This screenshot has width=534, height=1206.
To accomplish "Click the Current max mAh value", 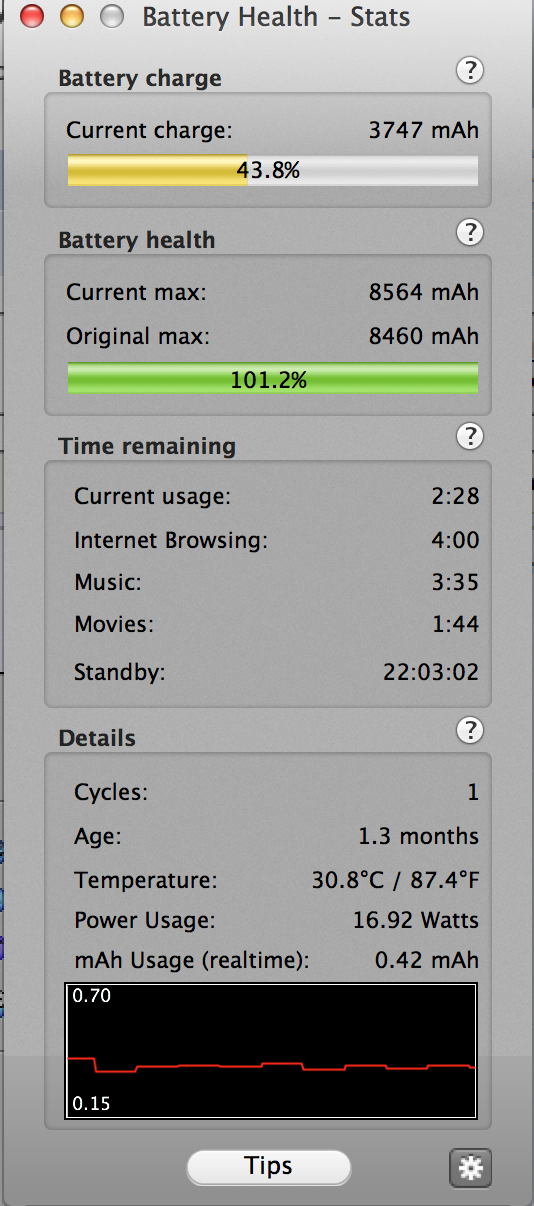I will [x=424, y=293].
